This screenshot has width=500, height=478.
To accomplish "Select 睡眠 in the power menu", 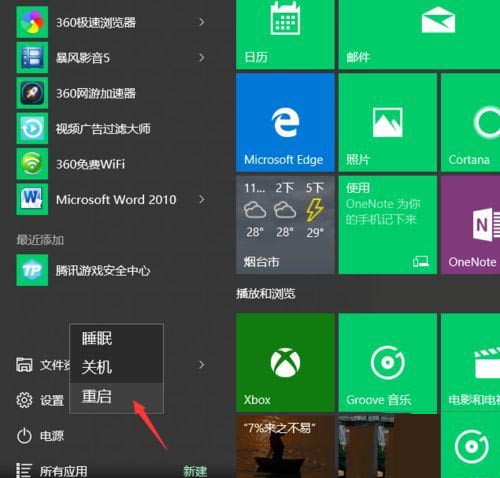I will (116, 339).
